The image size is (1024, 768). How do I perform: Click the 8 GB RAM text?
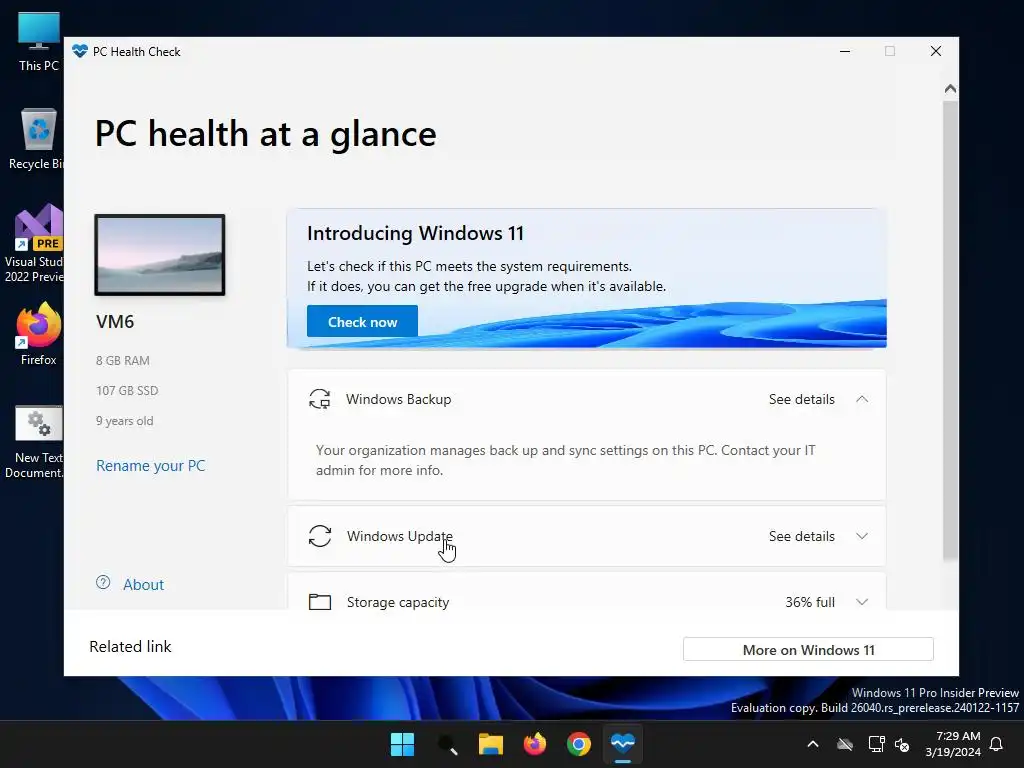pyautogui.click(x=123, y=360)
